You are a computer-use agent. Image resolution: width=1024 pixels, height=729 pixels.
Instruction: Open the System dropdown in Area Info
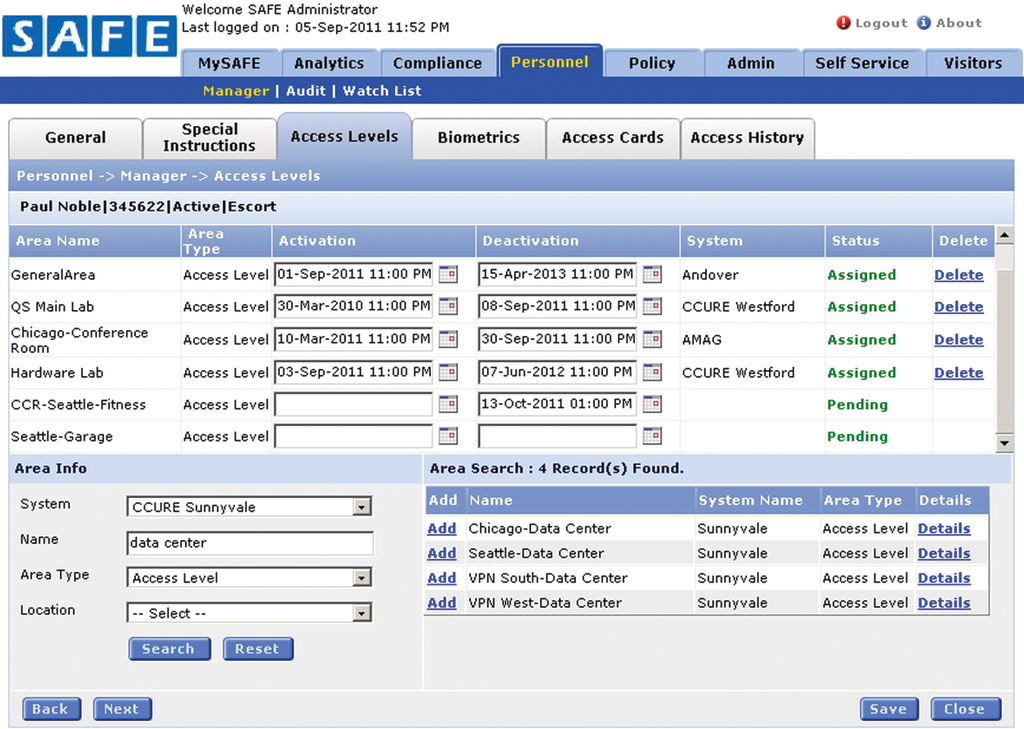click(x=362, y=507)
